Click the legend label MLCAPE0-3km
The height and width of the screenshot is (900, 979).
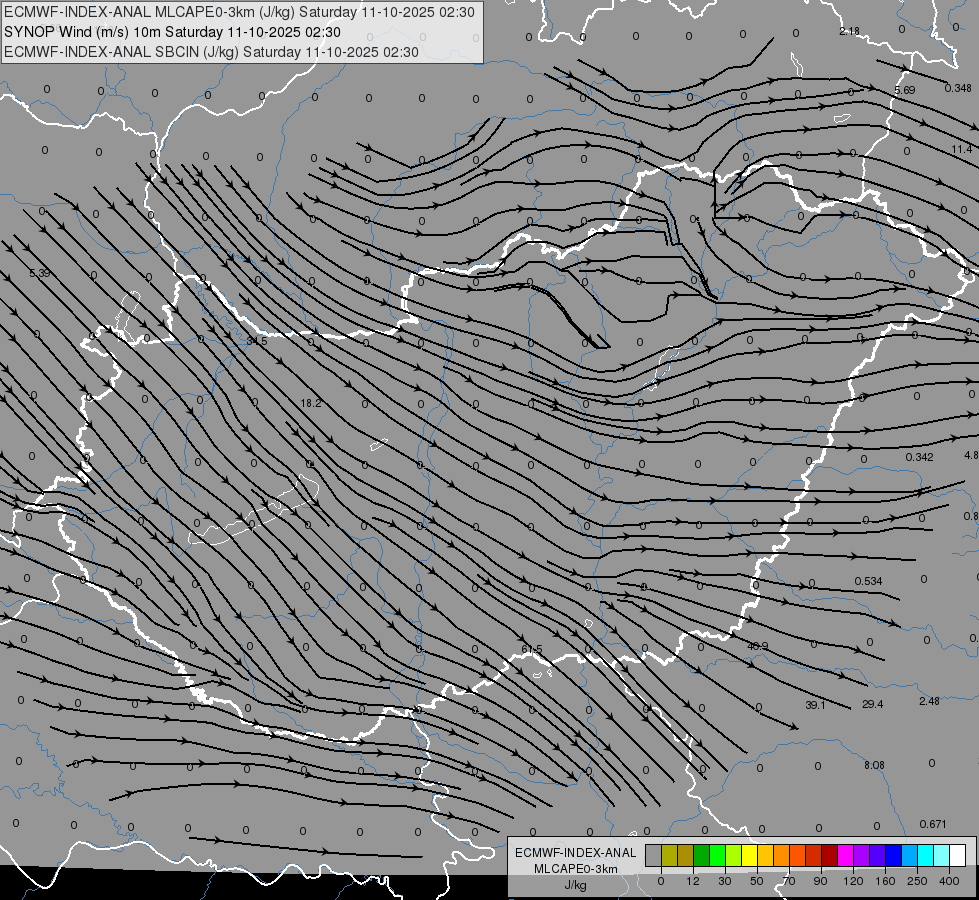[x=576, y=869]
